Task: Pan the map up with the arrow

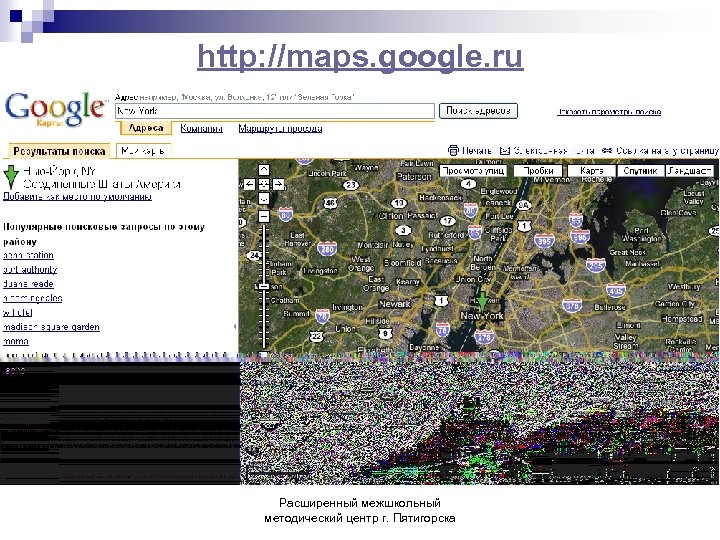Action: (x=264, y=170)
